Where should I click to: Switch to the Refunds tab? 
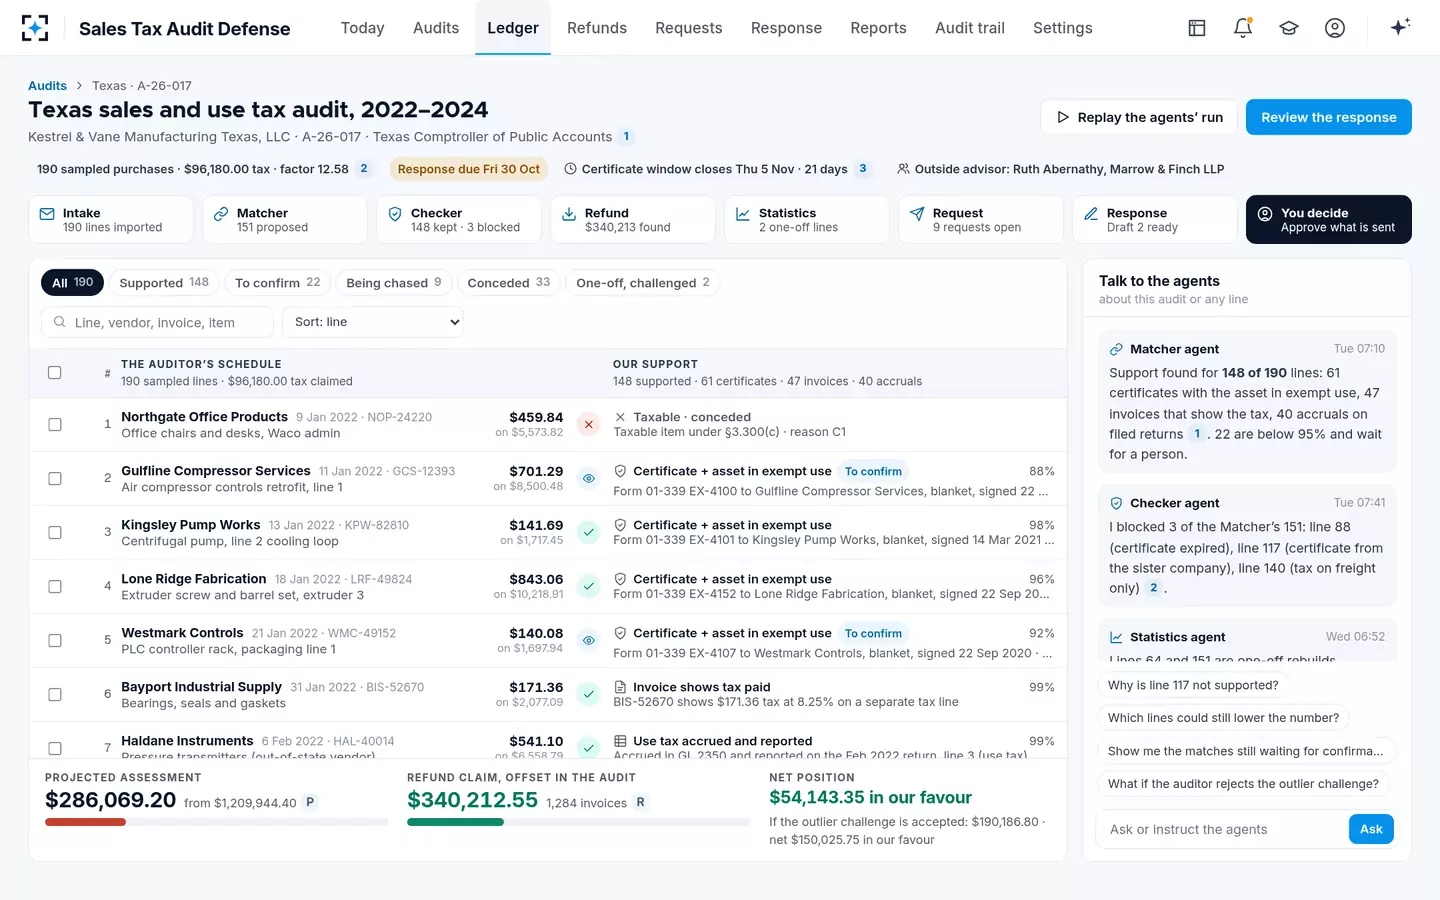pos(597,28)
